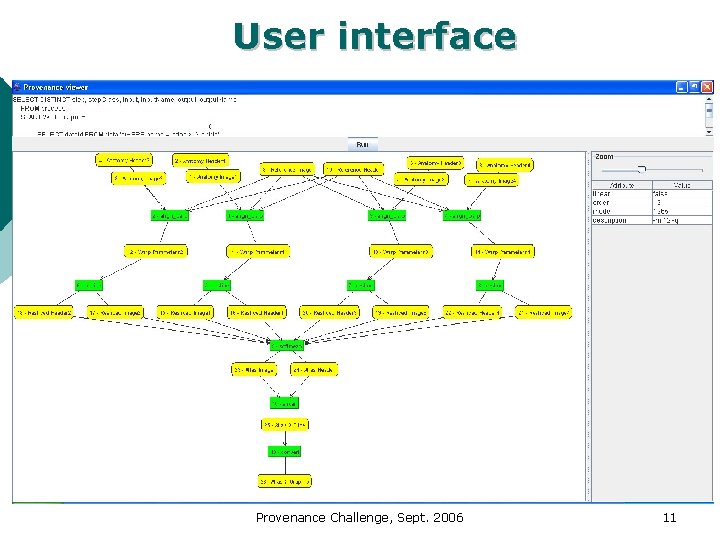Select align_warp node feeding Warp Parameters2
The image size is (720, 540).
tap(170, 216)
